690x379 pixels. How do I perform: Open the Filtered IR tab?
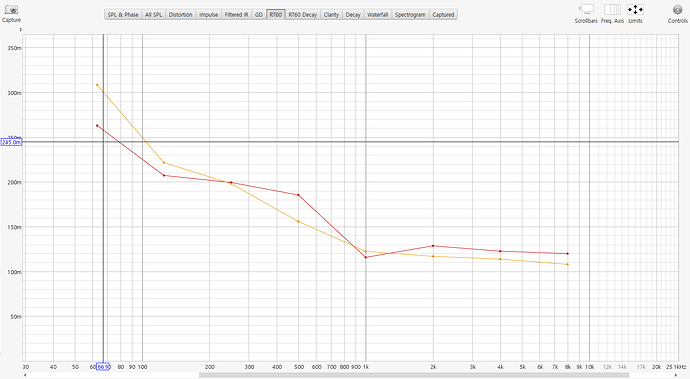coord(236,15)
